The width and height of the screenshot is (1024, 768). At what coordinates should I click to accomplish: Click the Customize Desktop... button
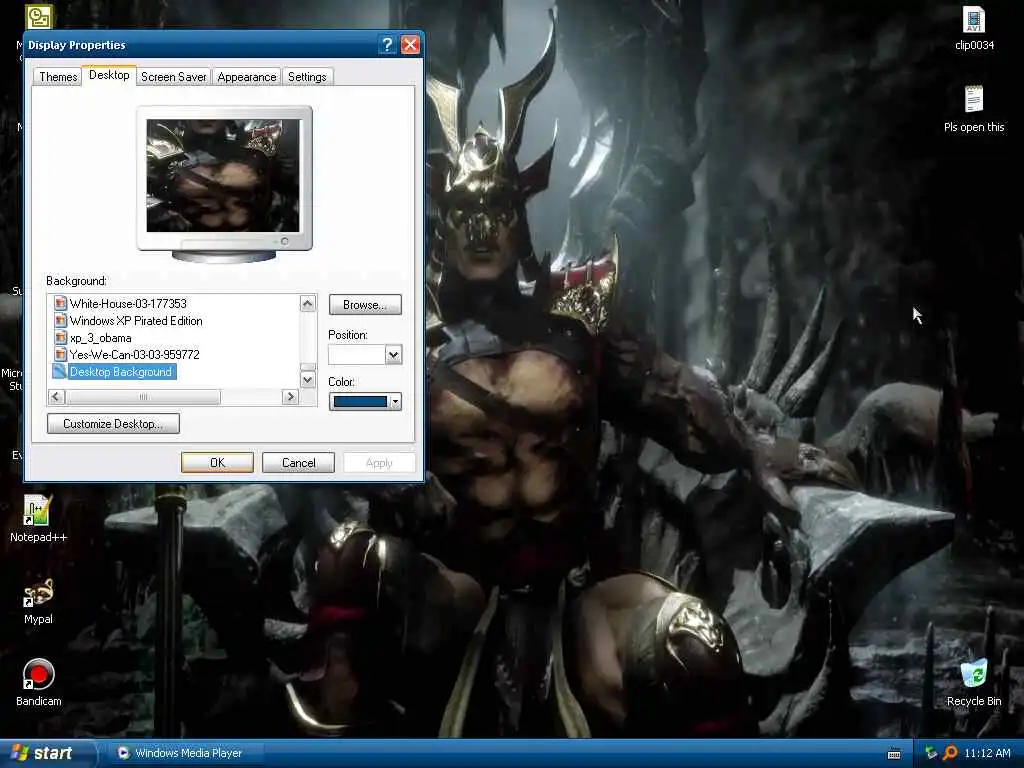(x=113, y=423)
